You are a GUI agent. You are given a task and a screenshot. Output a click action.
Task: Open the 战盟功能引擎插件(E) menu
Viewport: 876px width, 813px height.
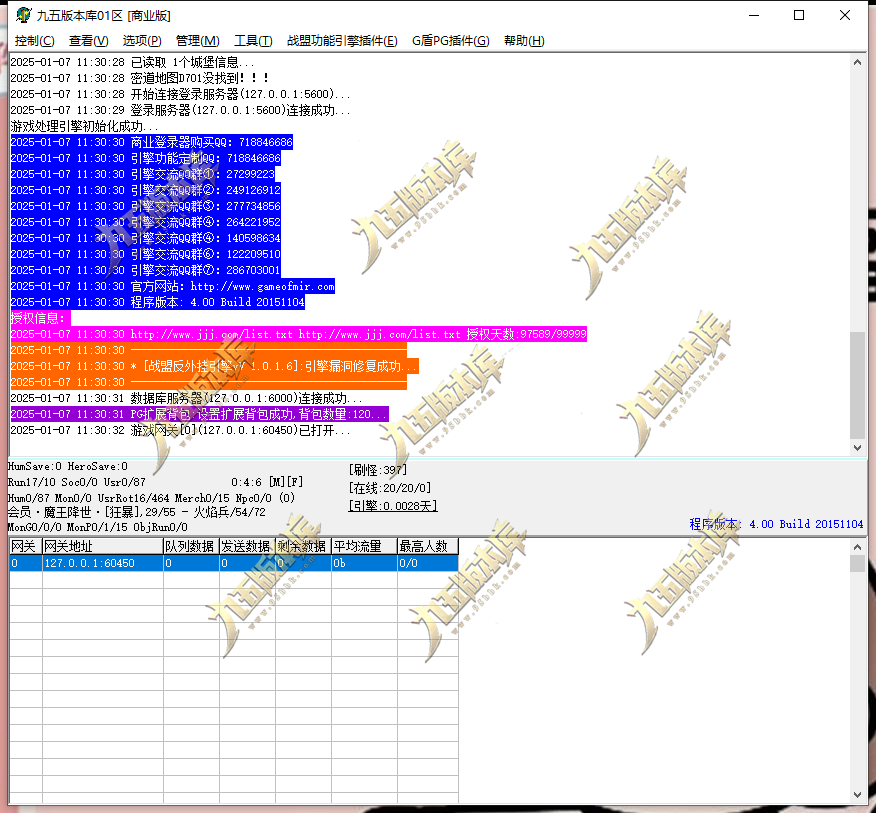click(342, 41)
